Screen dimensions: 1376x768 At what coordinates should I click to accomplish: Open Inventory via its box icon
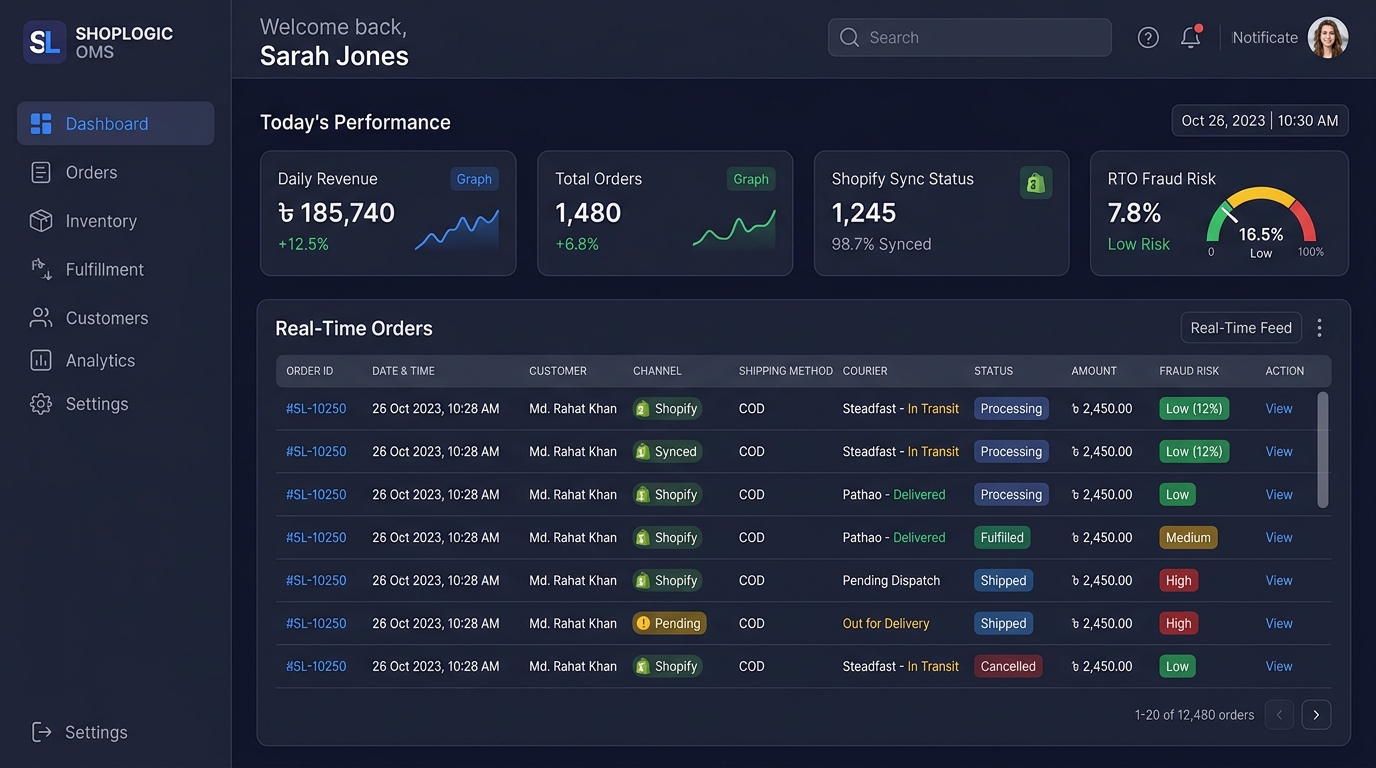[41, 221]
